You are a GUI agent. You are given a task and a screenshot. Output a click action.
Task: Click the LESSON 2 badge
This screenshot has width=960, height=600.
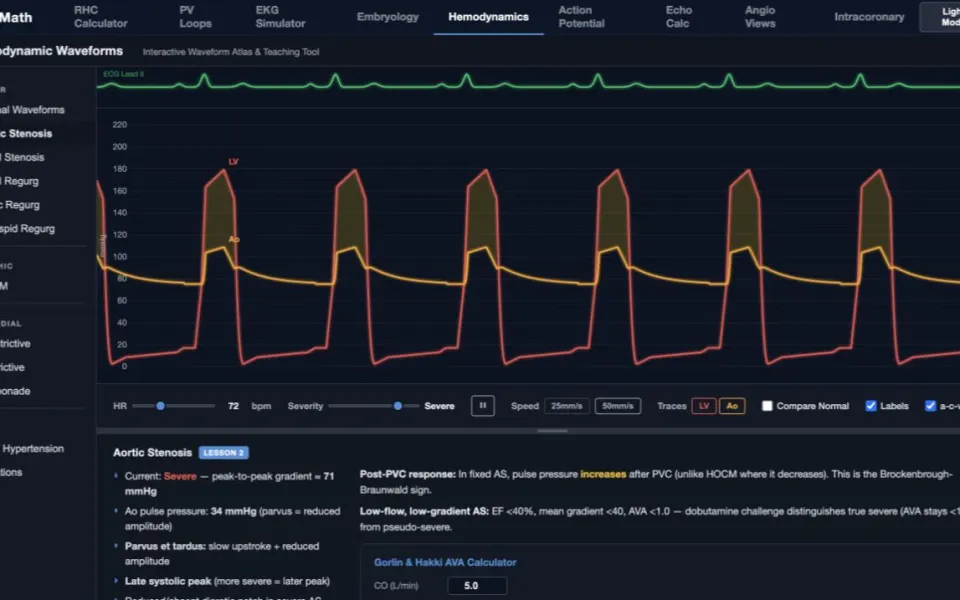(223, 452)
